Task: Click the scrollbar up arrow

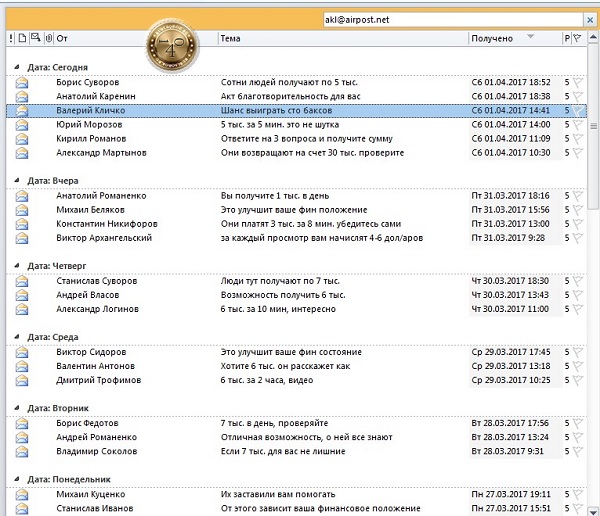Action: [593, 38]
